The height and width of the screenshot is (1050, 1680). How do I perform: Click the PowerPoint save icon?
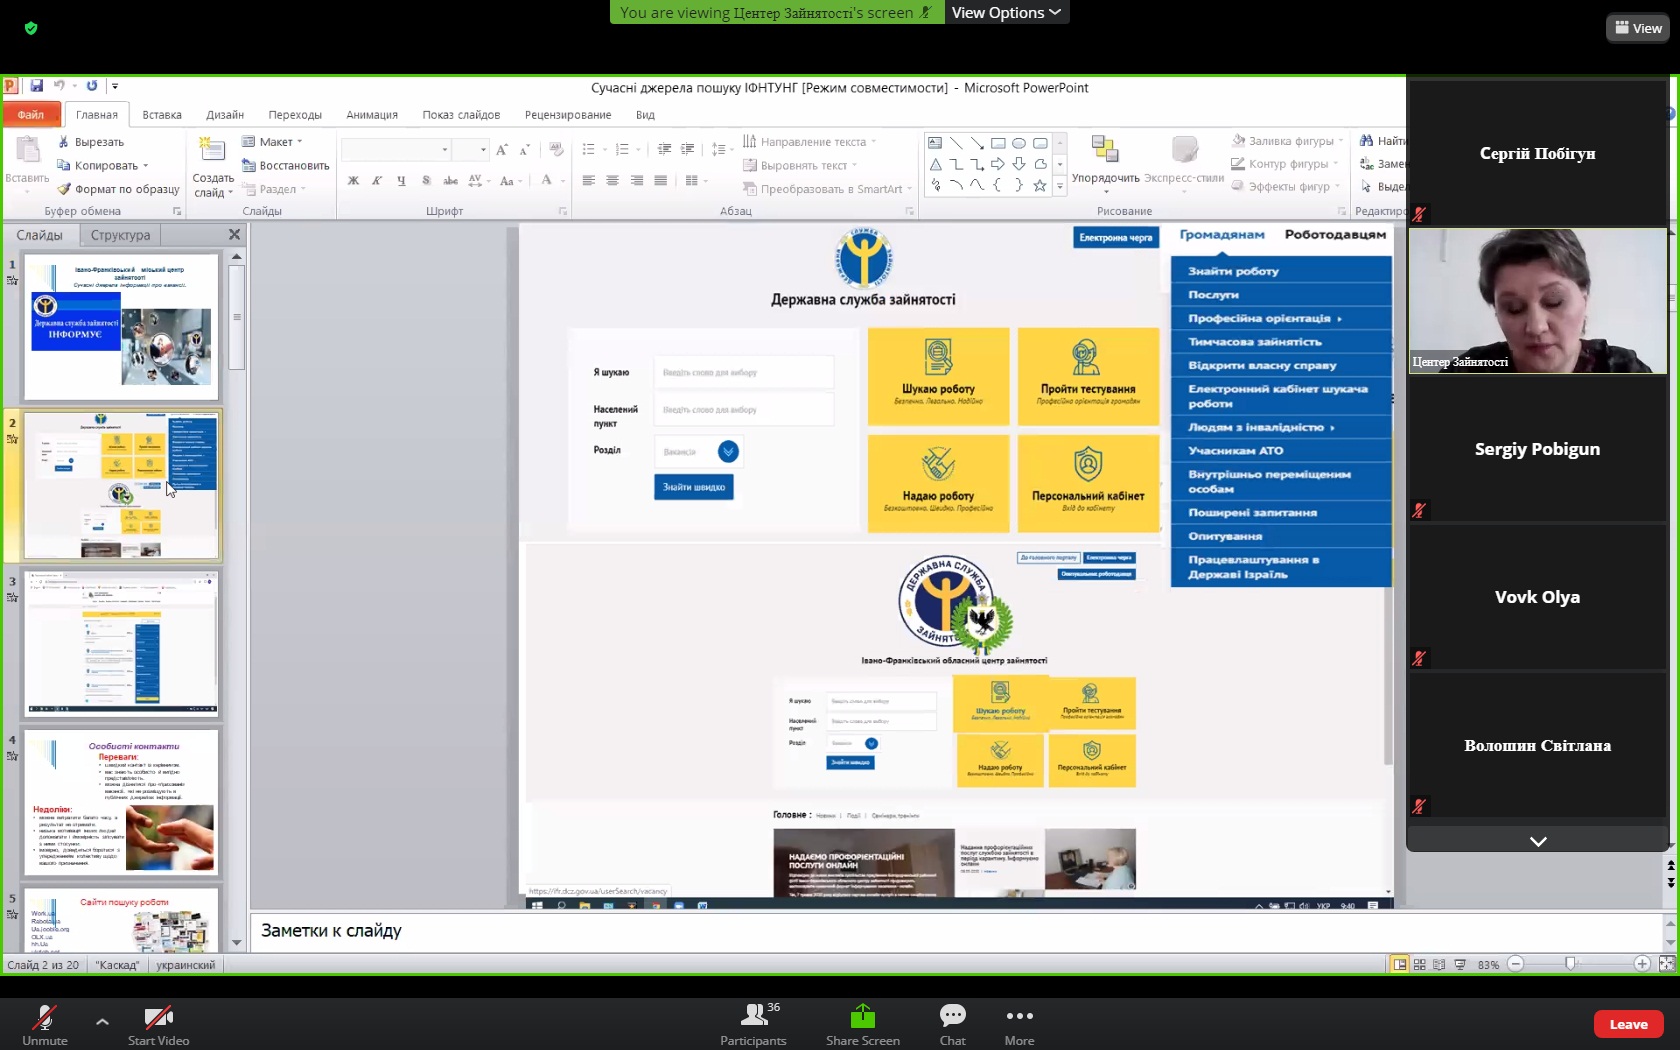(x=37, y=86)
